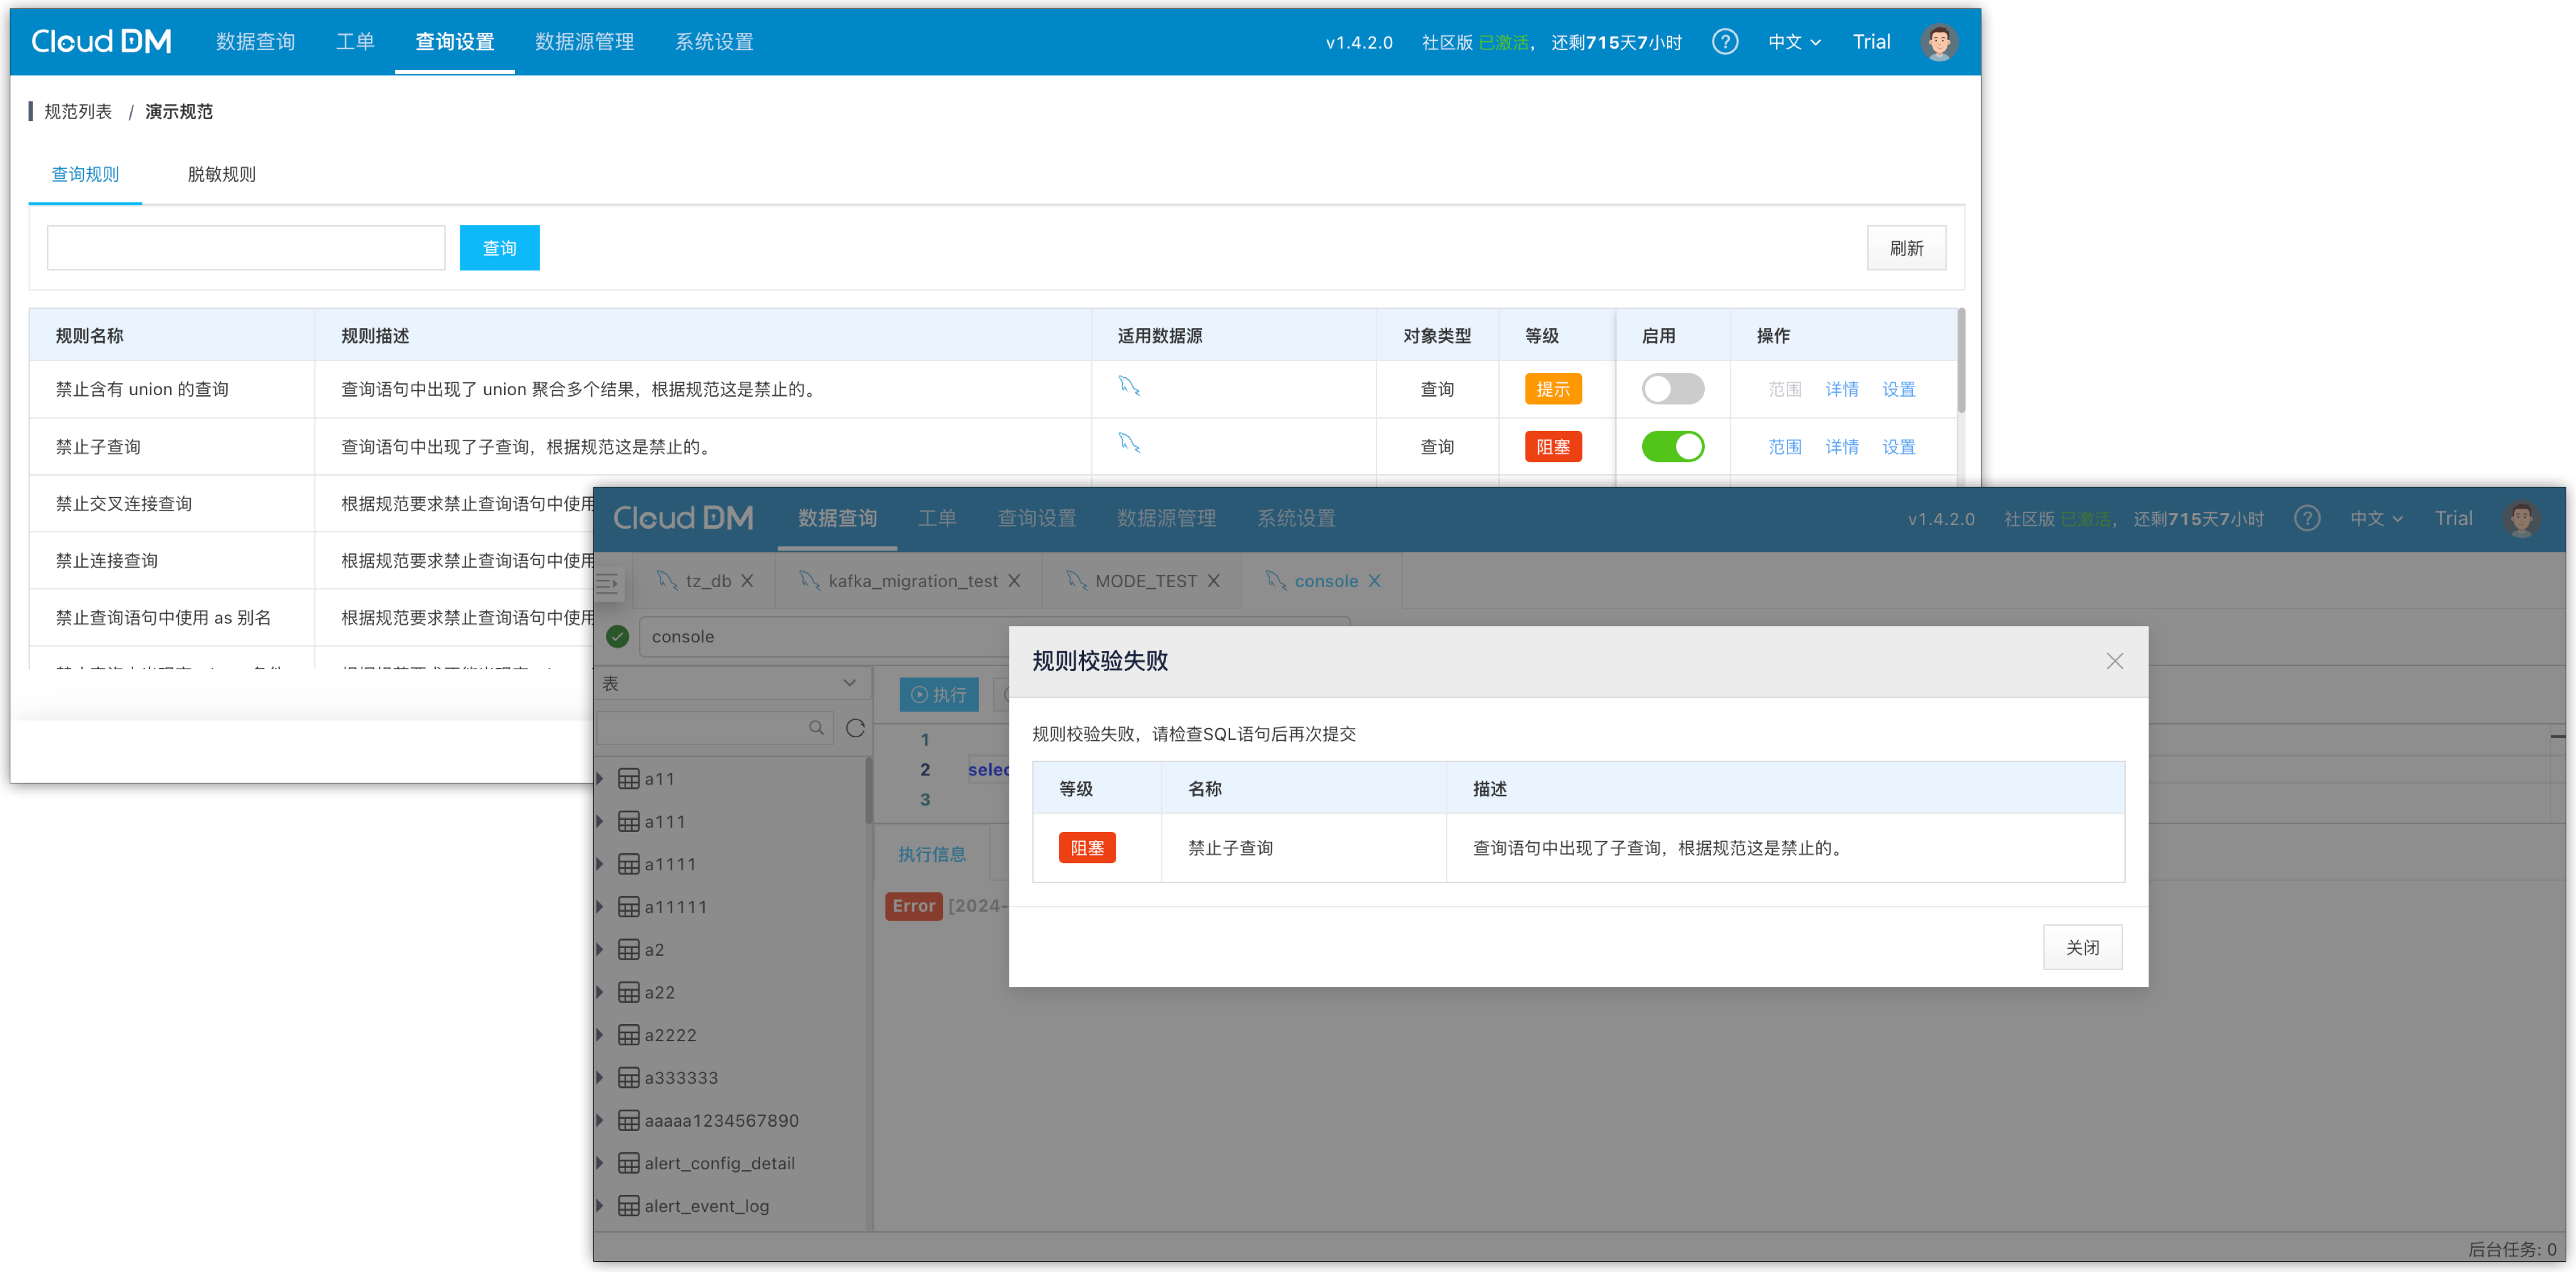The image size is (2576, 1272).
Task: Open the 数据源管理 menu
Action: point(584,42)
